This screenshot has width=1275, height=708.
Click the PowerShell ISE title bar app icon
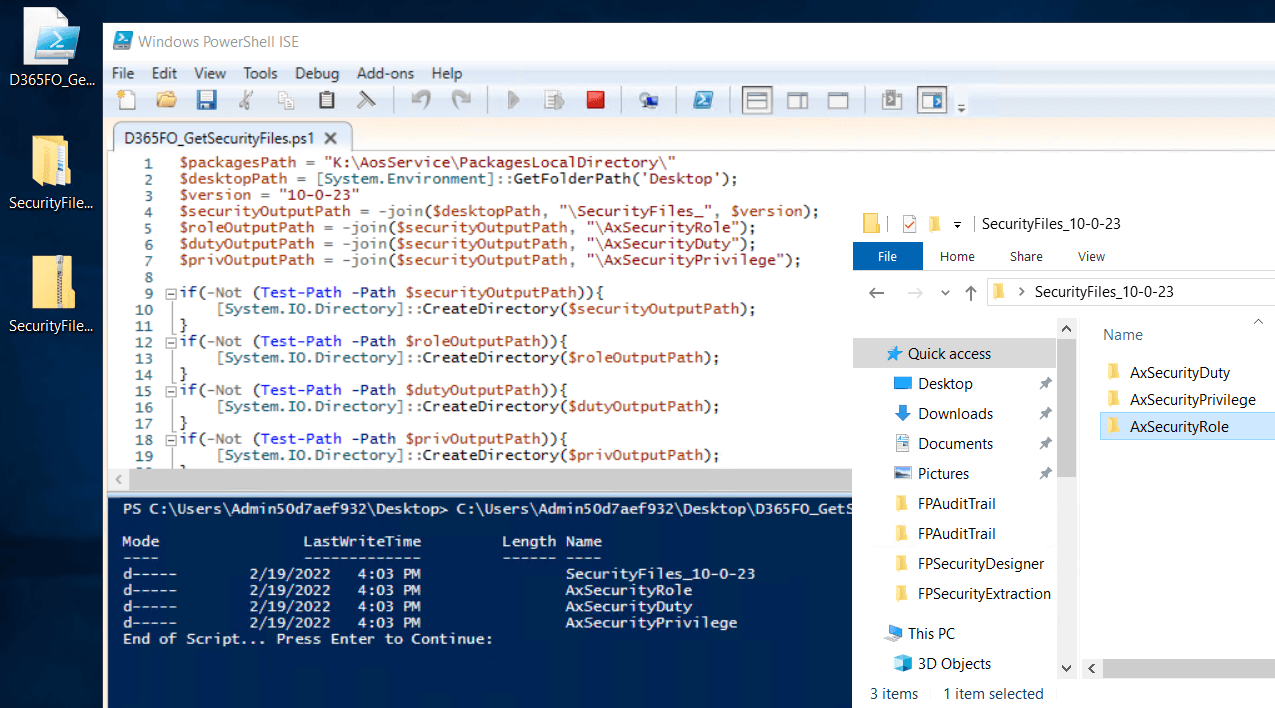124,41
